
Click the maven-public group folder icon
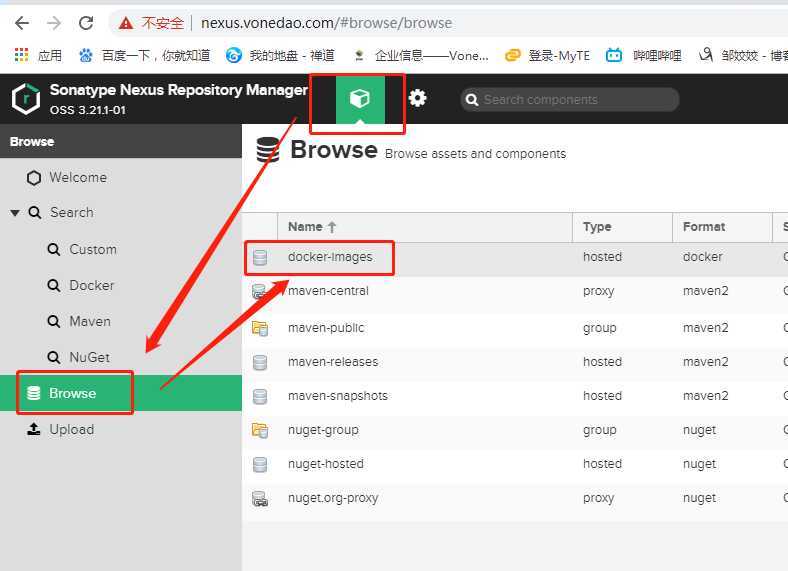(x=260, y=328)
